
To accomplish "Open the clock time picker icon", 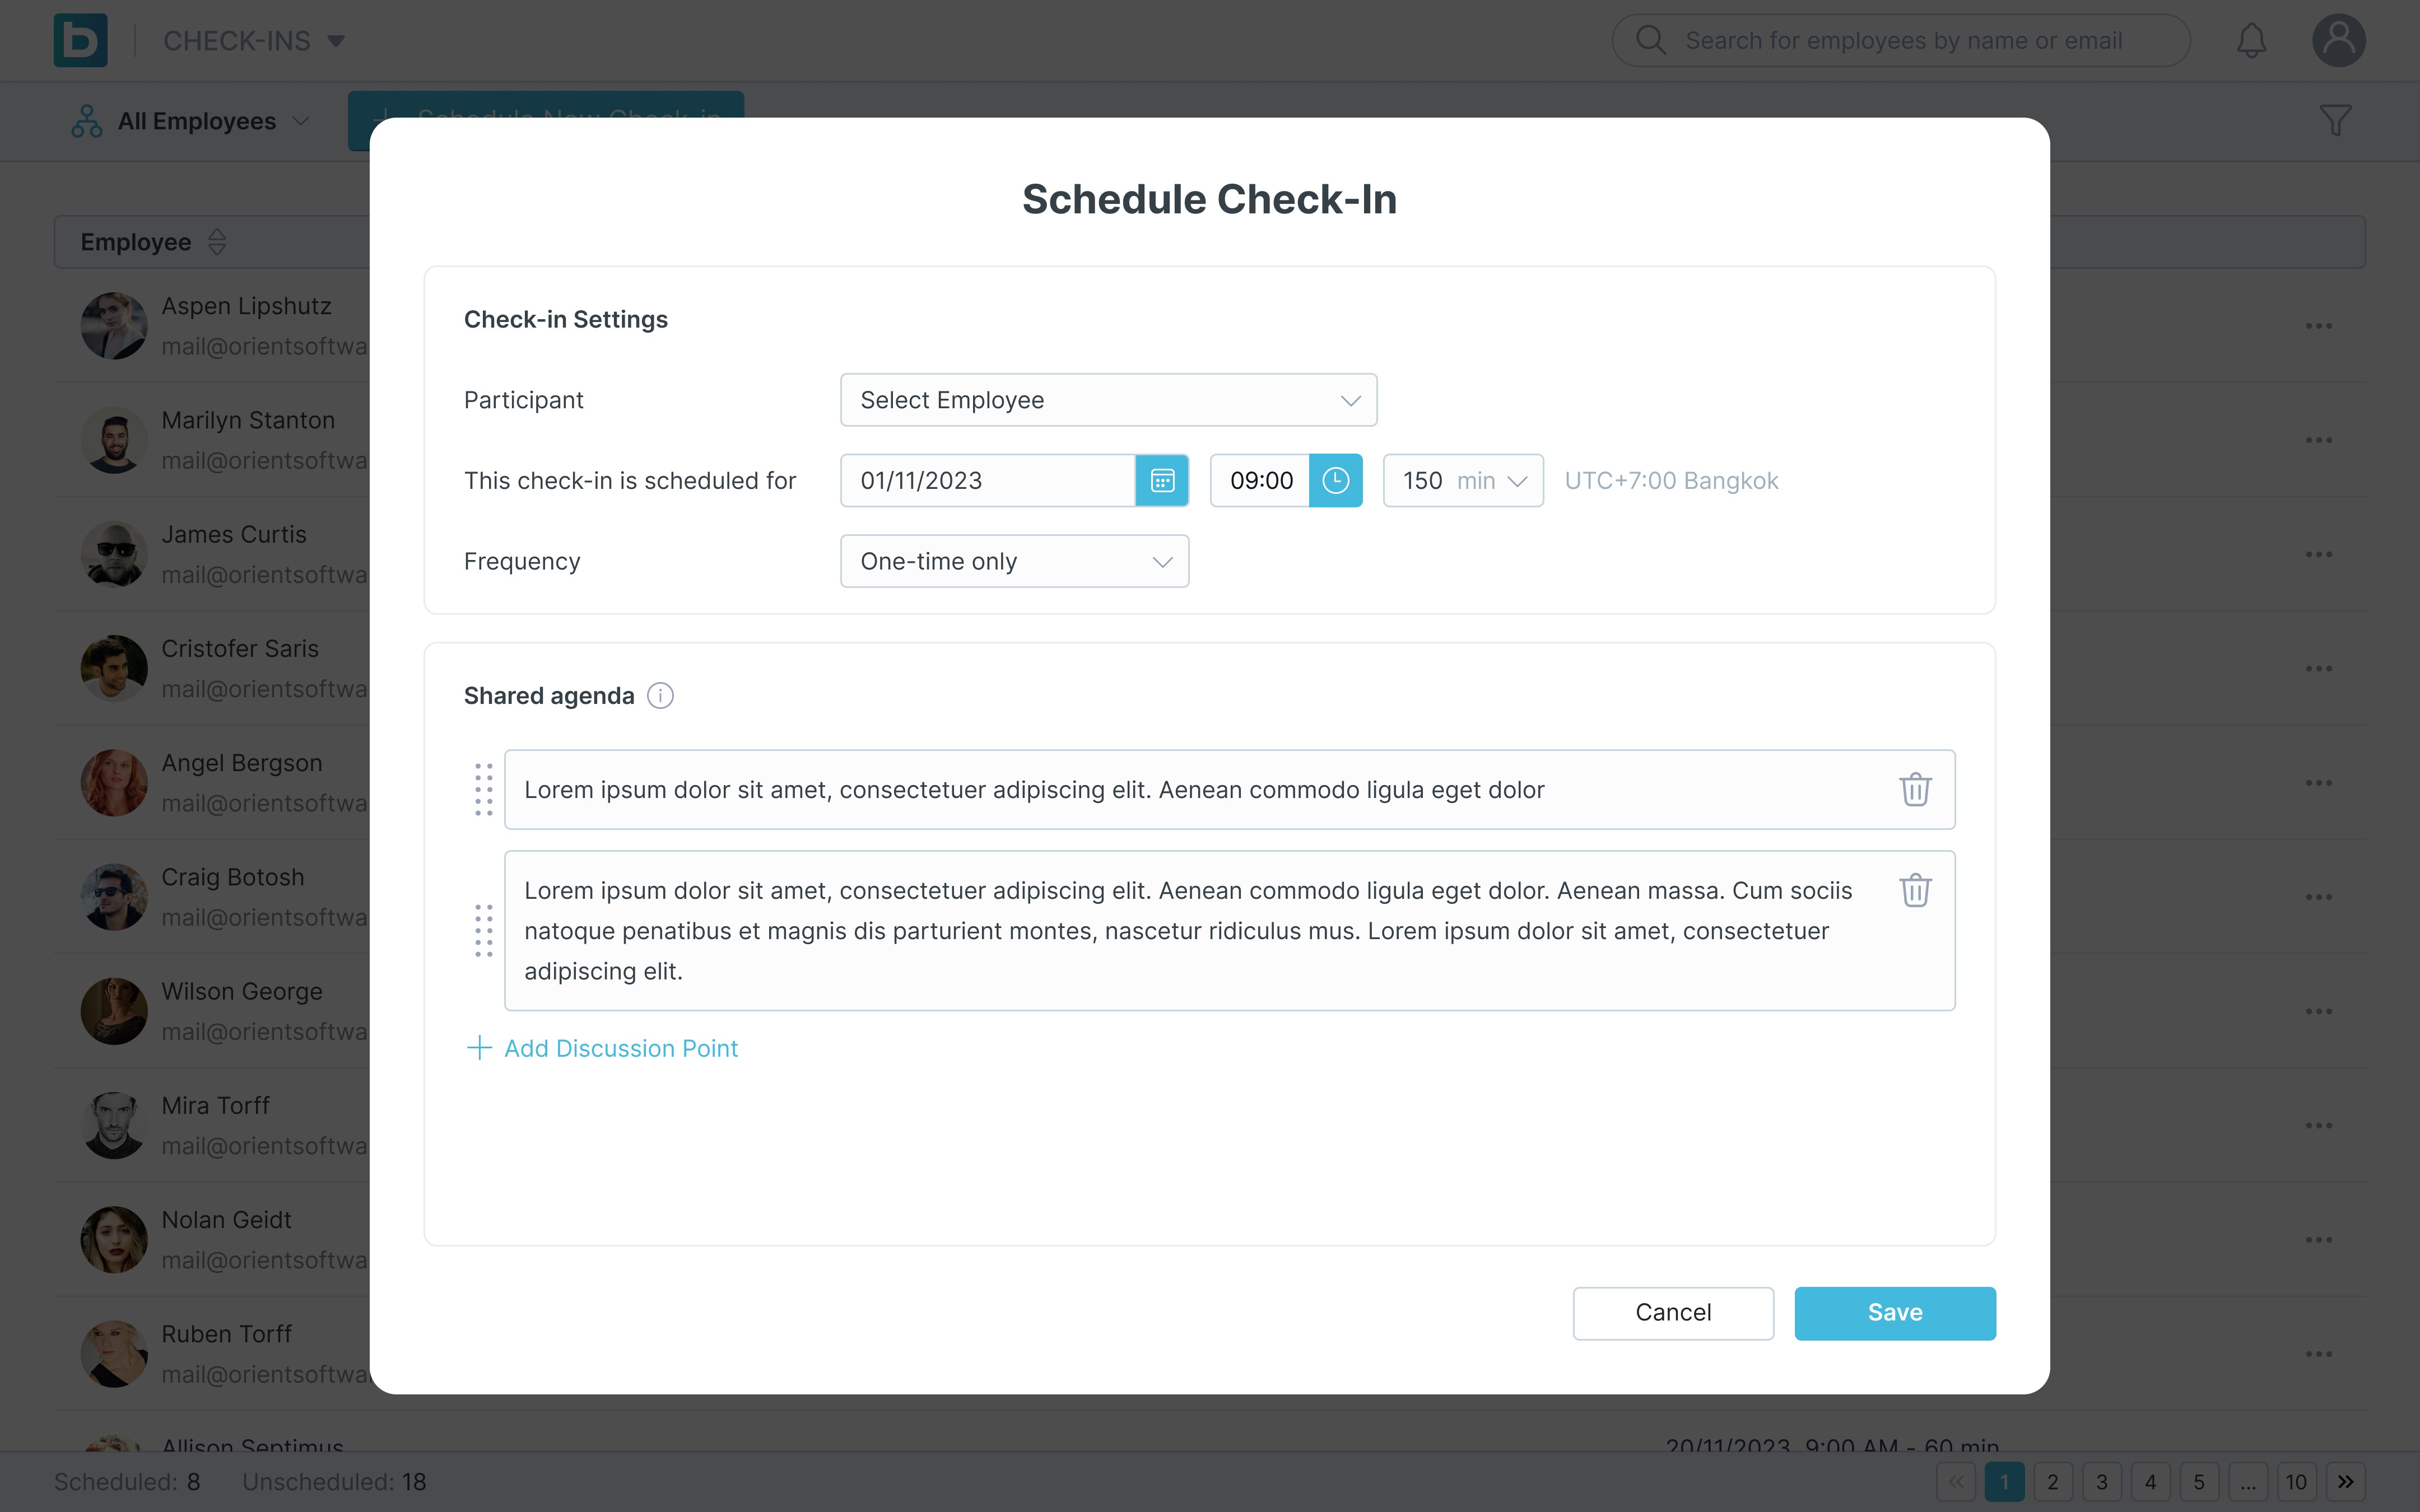I will (x=1336, y=481).
